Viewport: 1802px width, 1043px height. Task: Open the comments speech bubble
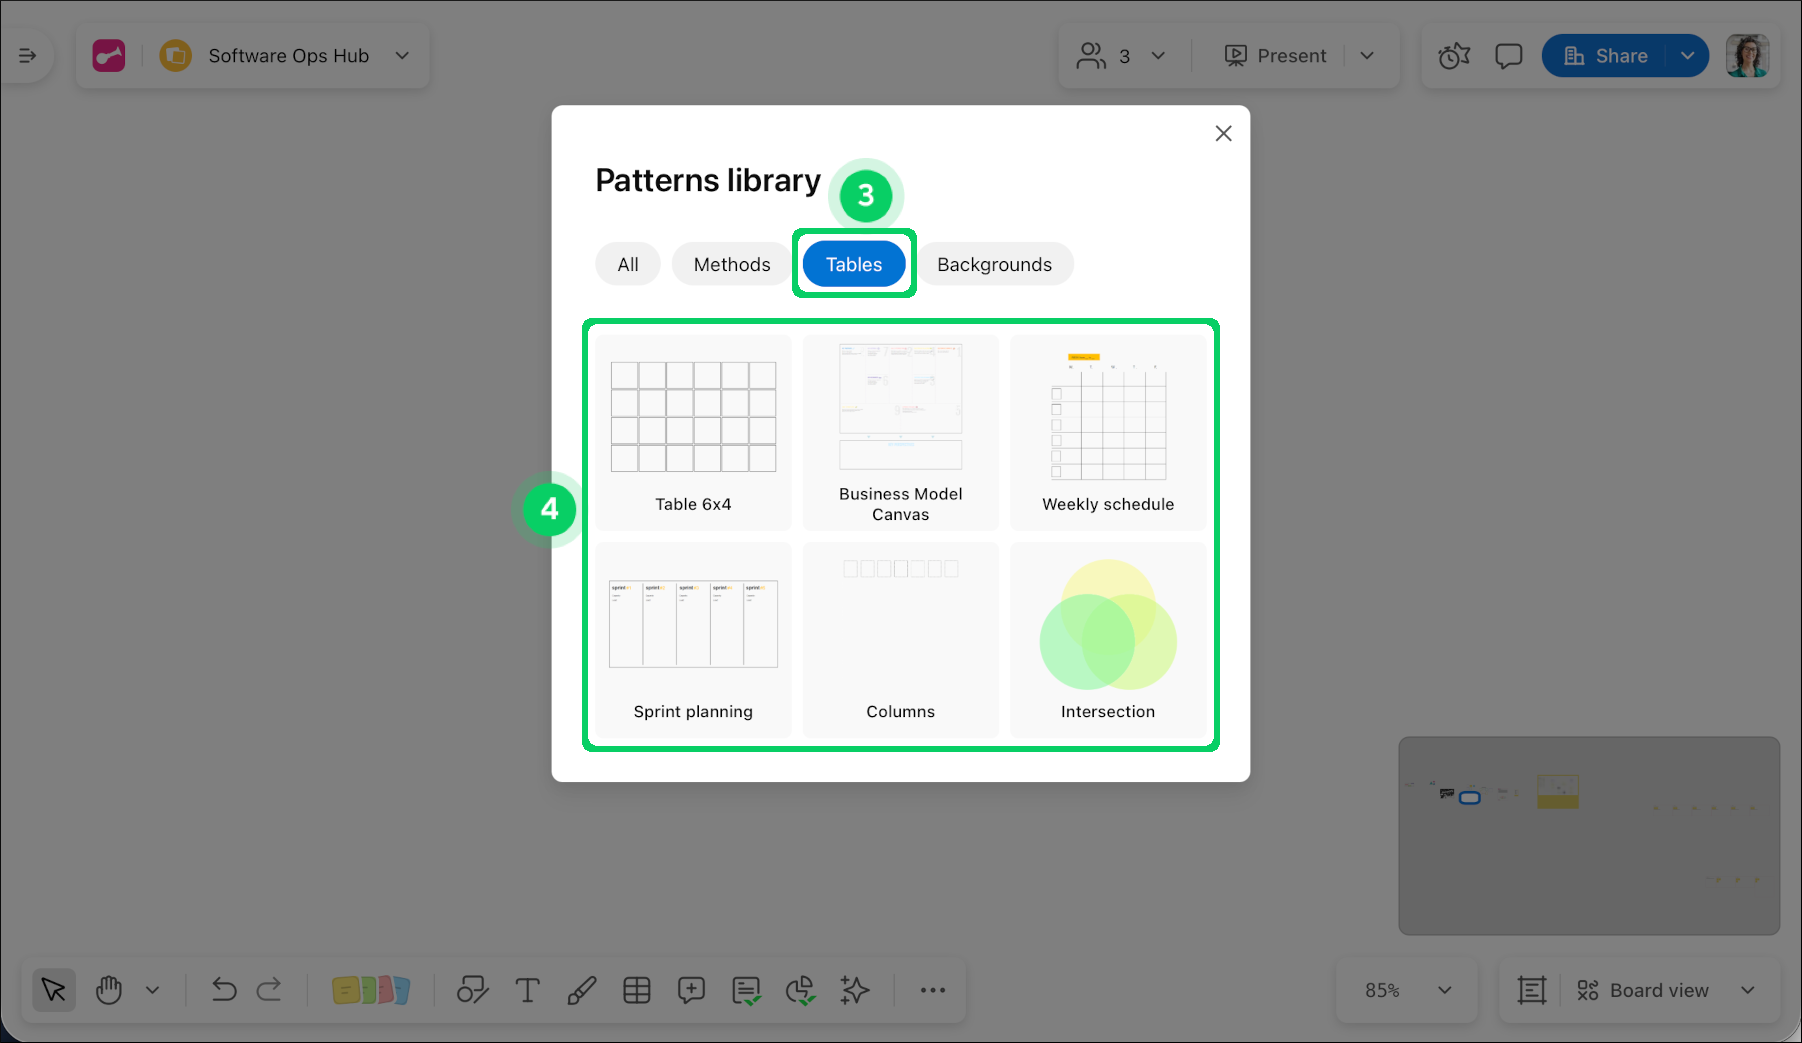pyautogui.click(x=1508, y=56)
